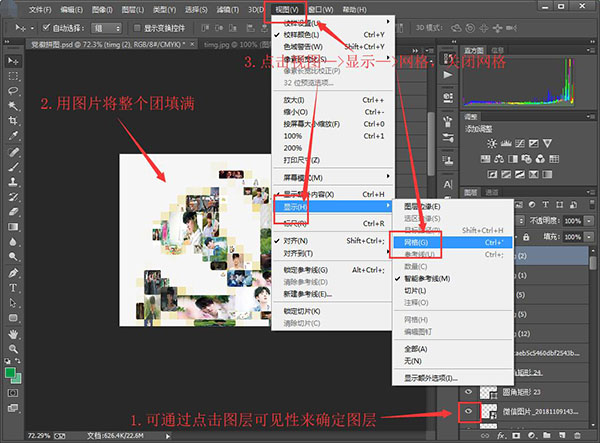The width and height of the screenshot is (600, 443).
Task: Click 智能参考线(M) menu entry
Action: click(427, 279)
